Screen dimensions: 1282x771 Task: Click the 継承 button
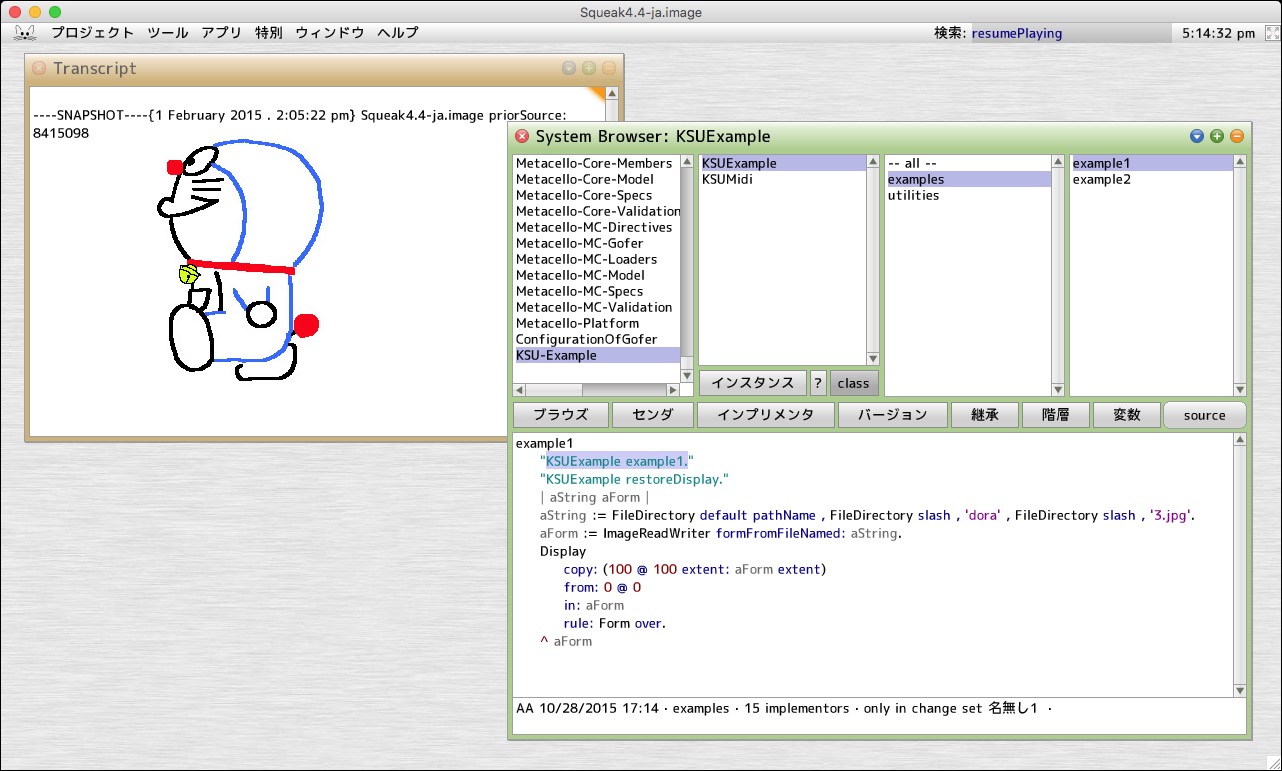point(985,415)
